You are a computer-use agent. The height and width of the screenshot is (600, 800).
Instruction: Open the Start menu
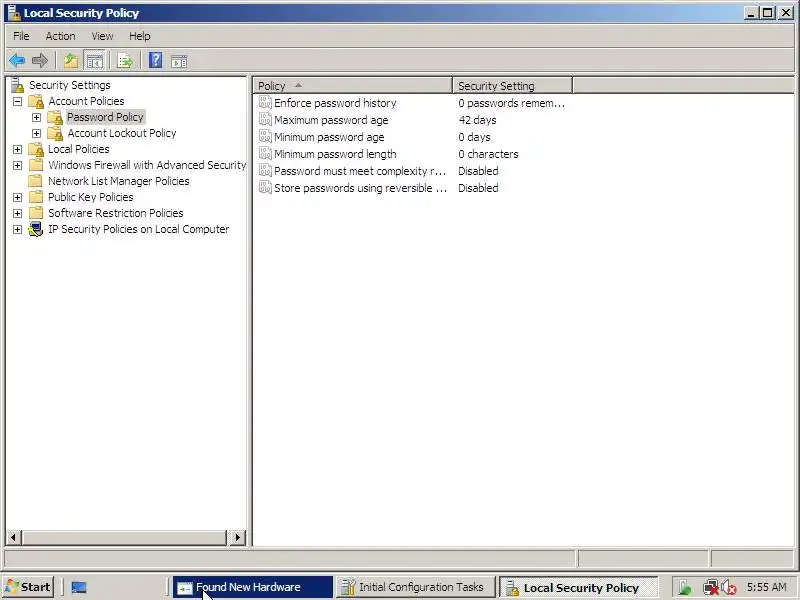click(x=28, y=587)
